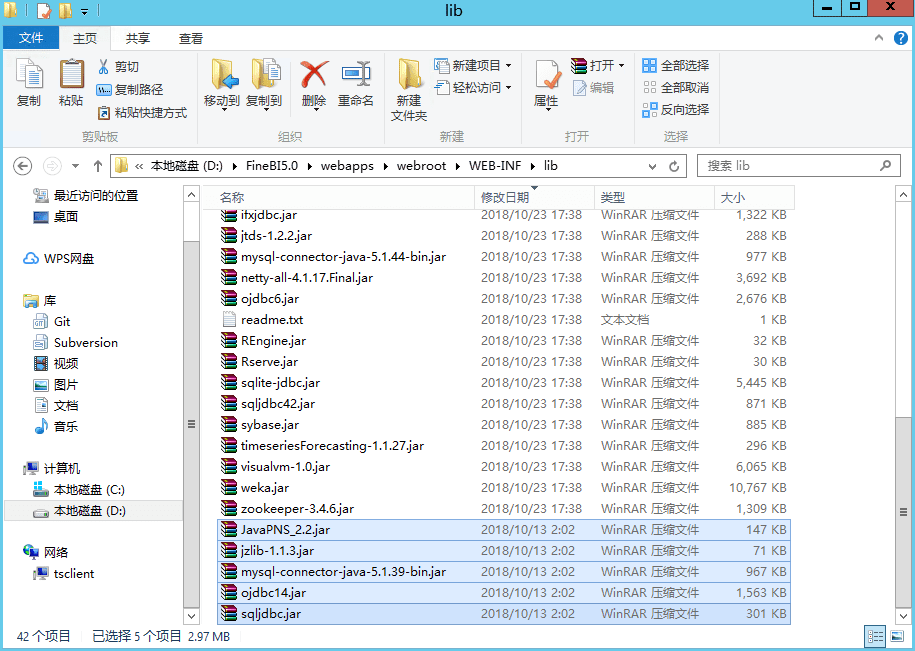Switch to the 查看 (View) tab
This screenshot has width=915, height=651.
(191, 38)
